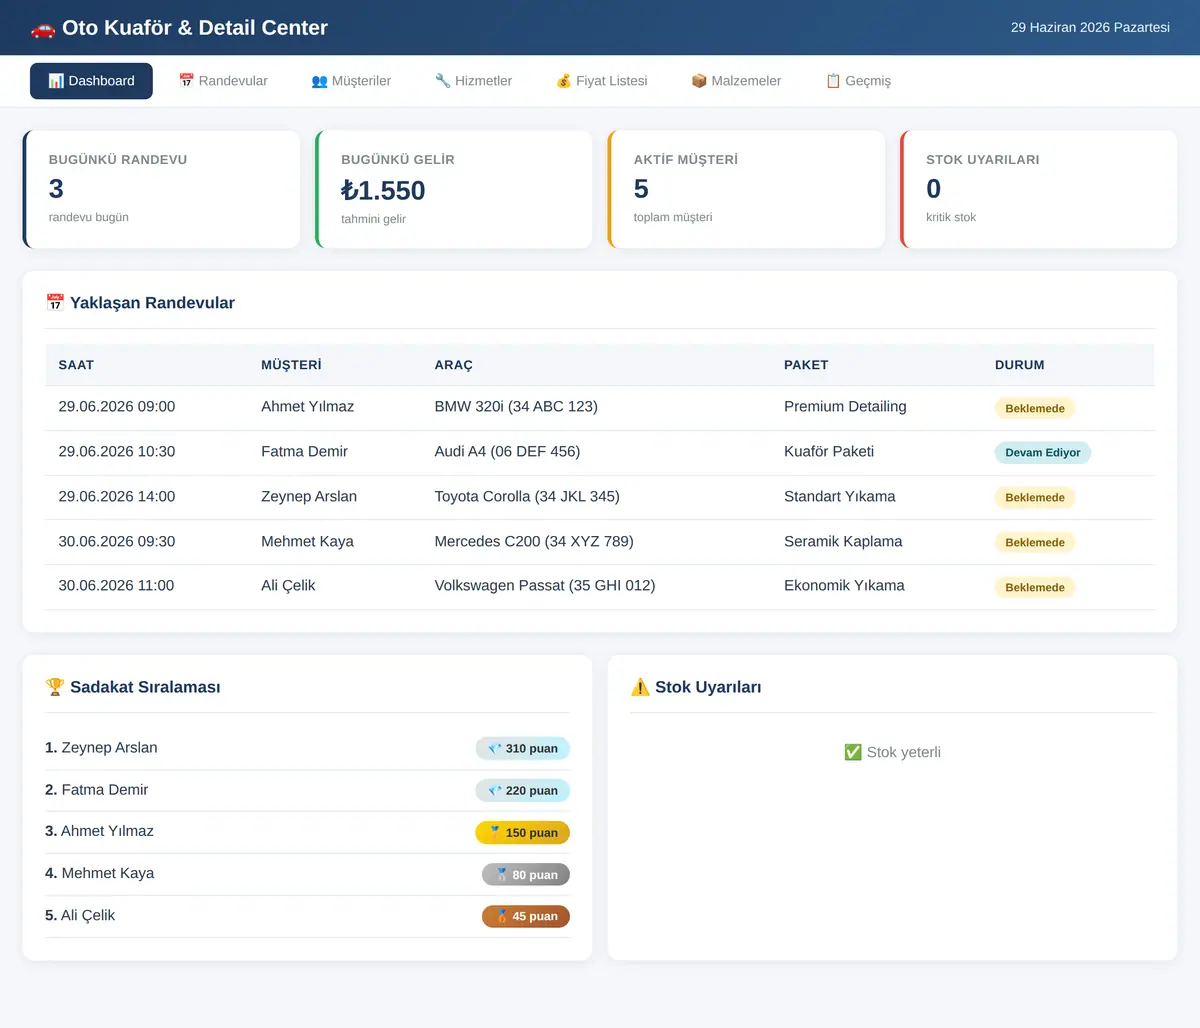Switch to the Malzemeler tab

pos(736,81)
